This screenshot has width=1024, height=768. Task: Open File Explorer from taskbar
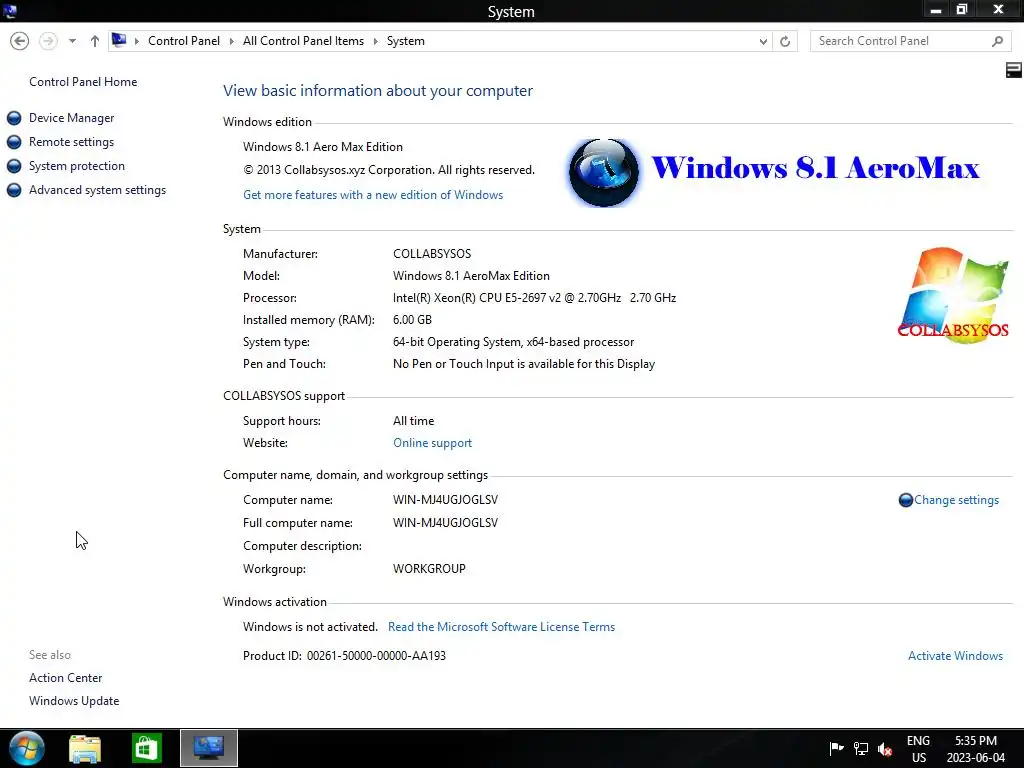(85, 748)
